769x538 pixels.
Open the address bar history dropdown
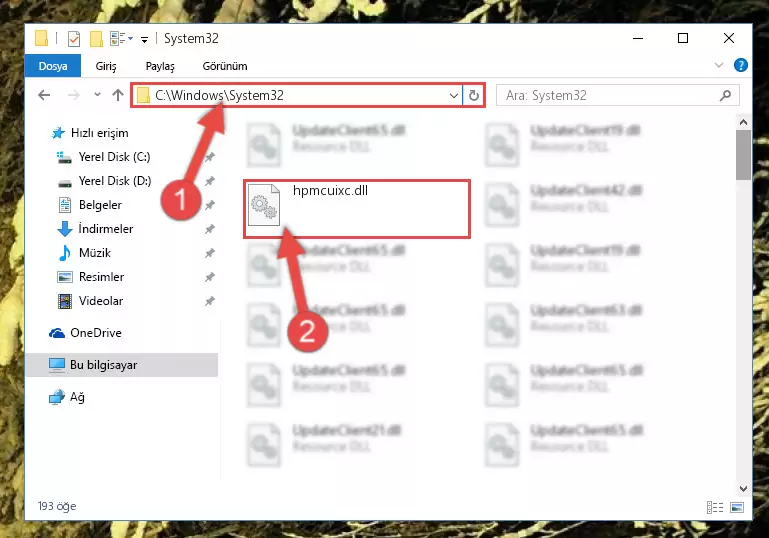click(x=454, y=95)
